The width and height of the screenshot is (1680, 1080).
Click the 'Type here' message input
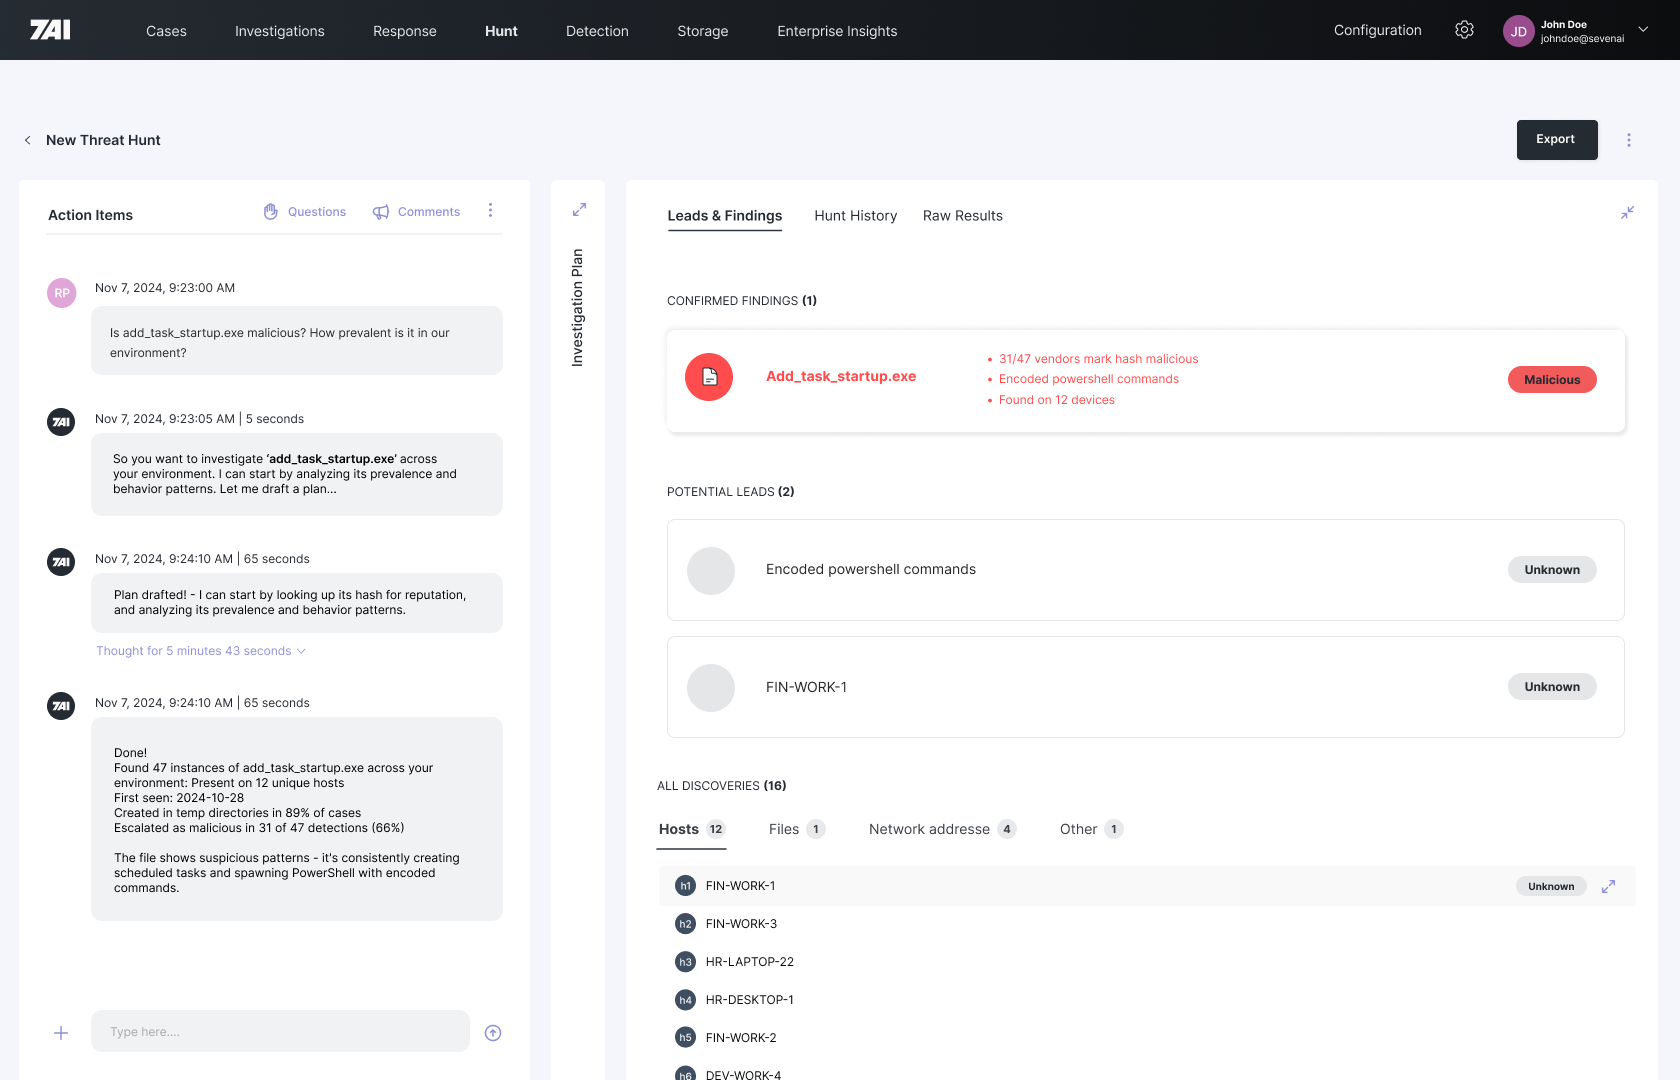[x=280, y=1032]
